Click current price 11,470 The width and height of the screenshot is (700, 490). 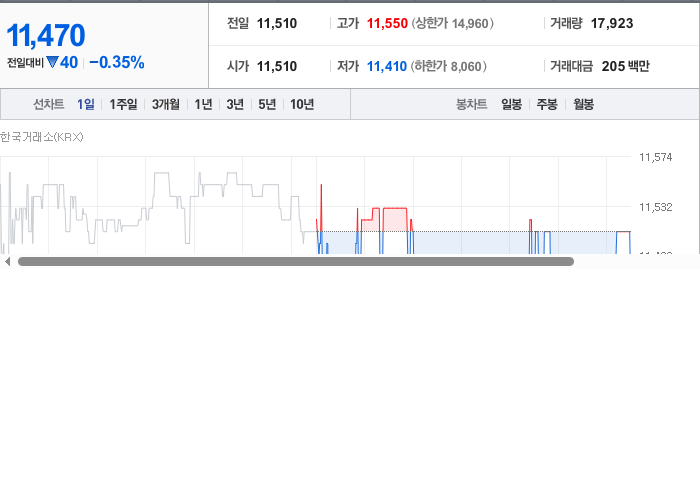pyautogui.click(x=46, y=35)
